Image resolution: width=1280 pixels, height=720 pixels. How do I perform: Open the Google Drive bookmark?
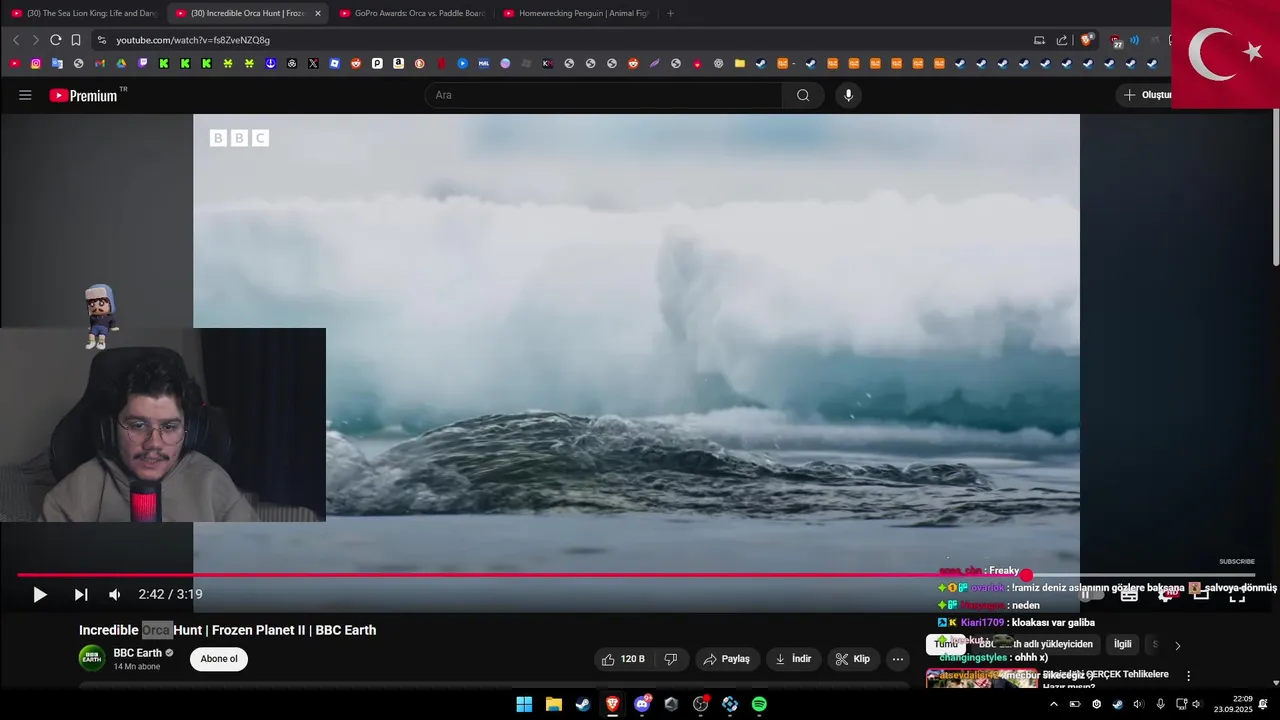(121, 63)
